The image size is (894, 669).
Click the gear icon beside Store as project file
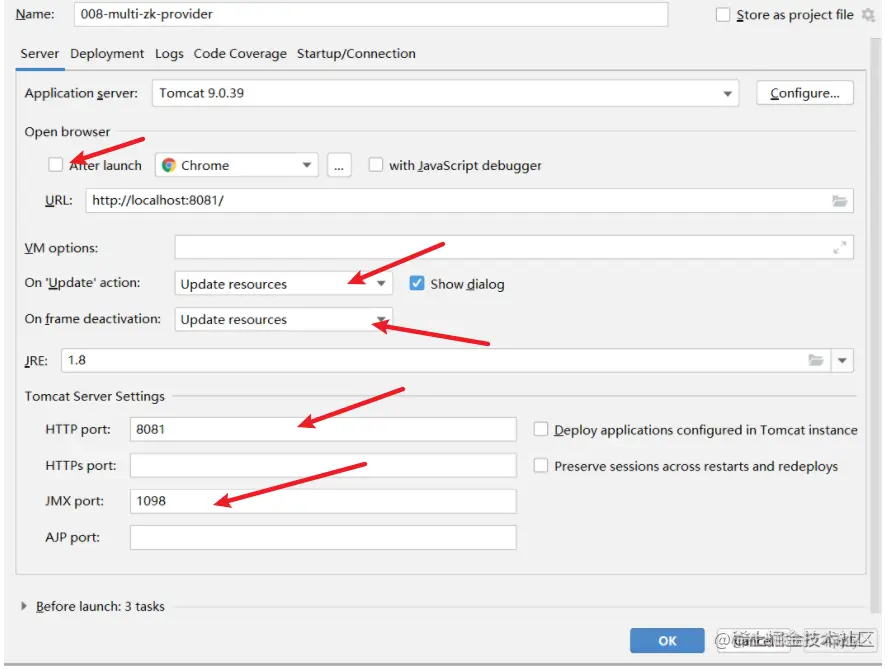coord(868,15)
